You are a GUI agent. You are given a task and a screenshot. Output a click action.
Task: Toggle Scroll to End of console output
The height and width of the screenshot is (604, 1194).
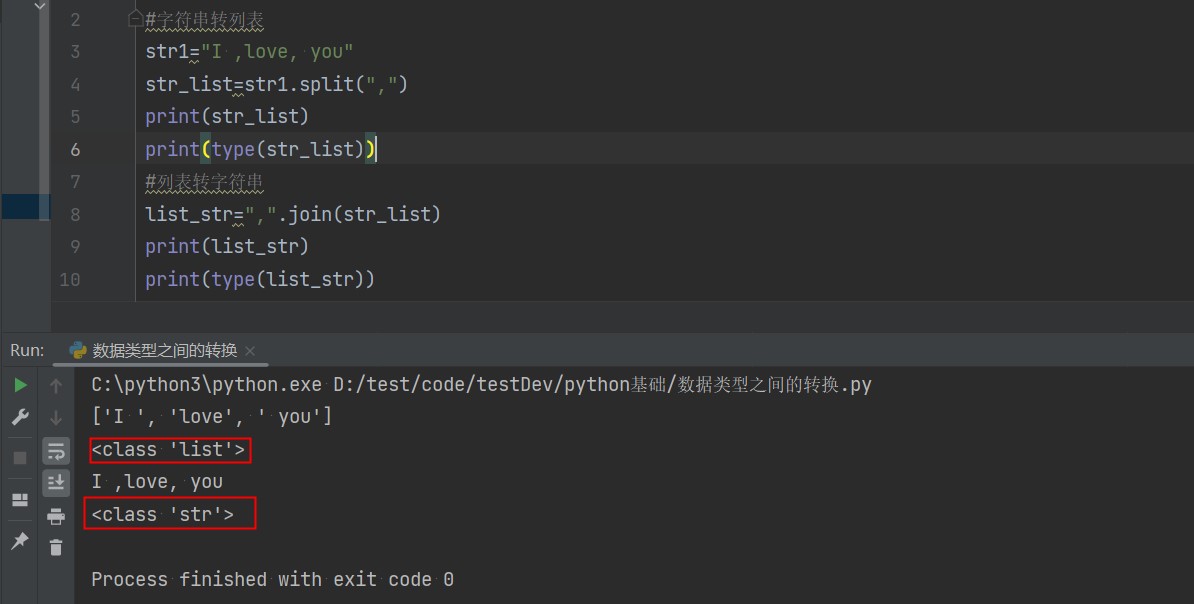(56, 483)
